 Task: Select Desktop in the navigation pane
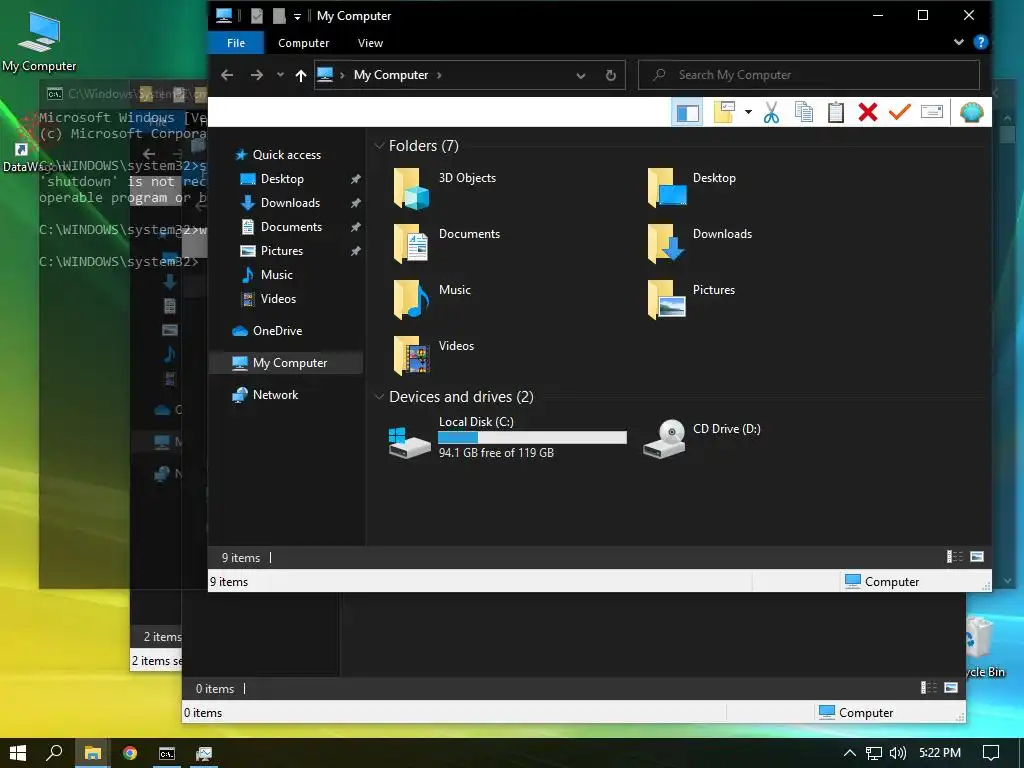click(281, 179)
